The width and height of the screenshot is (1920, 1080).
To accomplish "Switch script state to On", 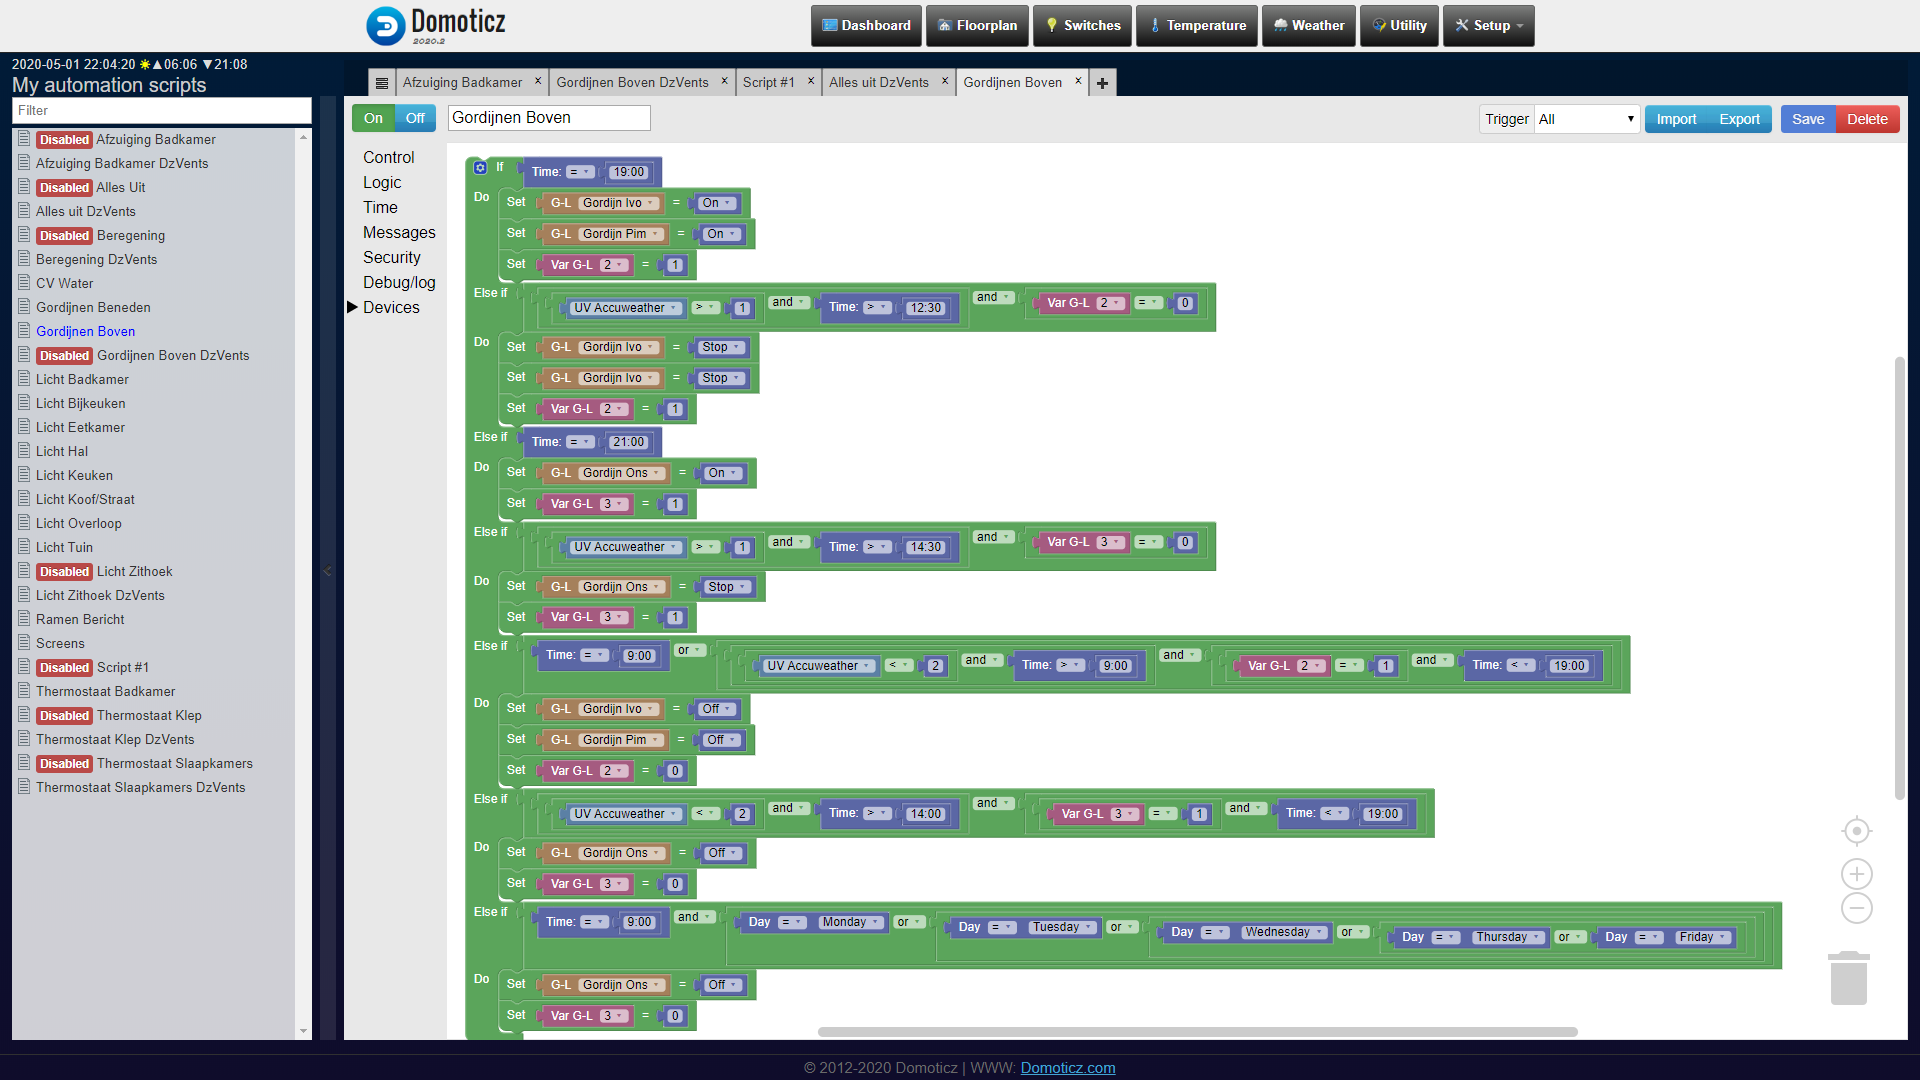I will [x=373, y=118].
